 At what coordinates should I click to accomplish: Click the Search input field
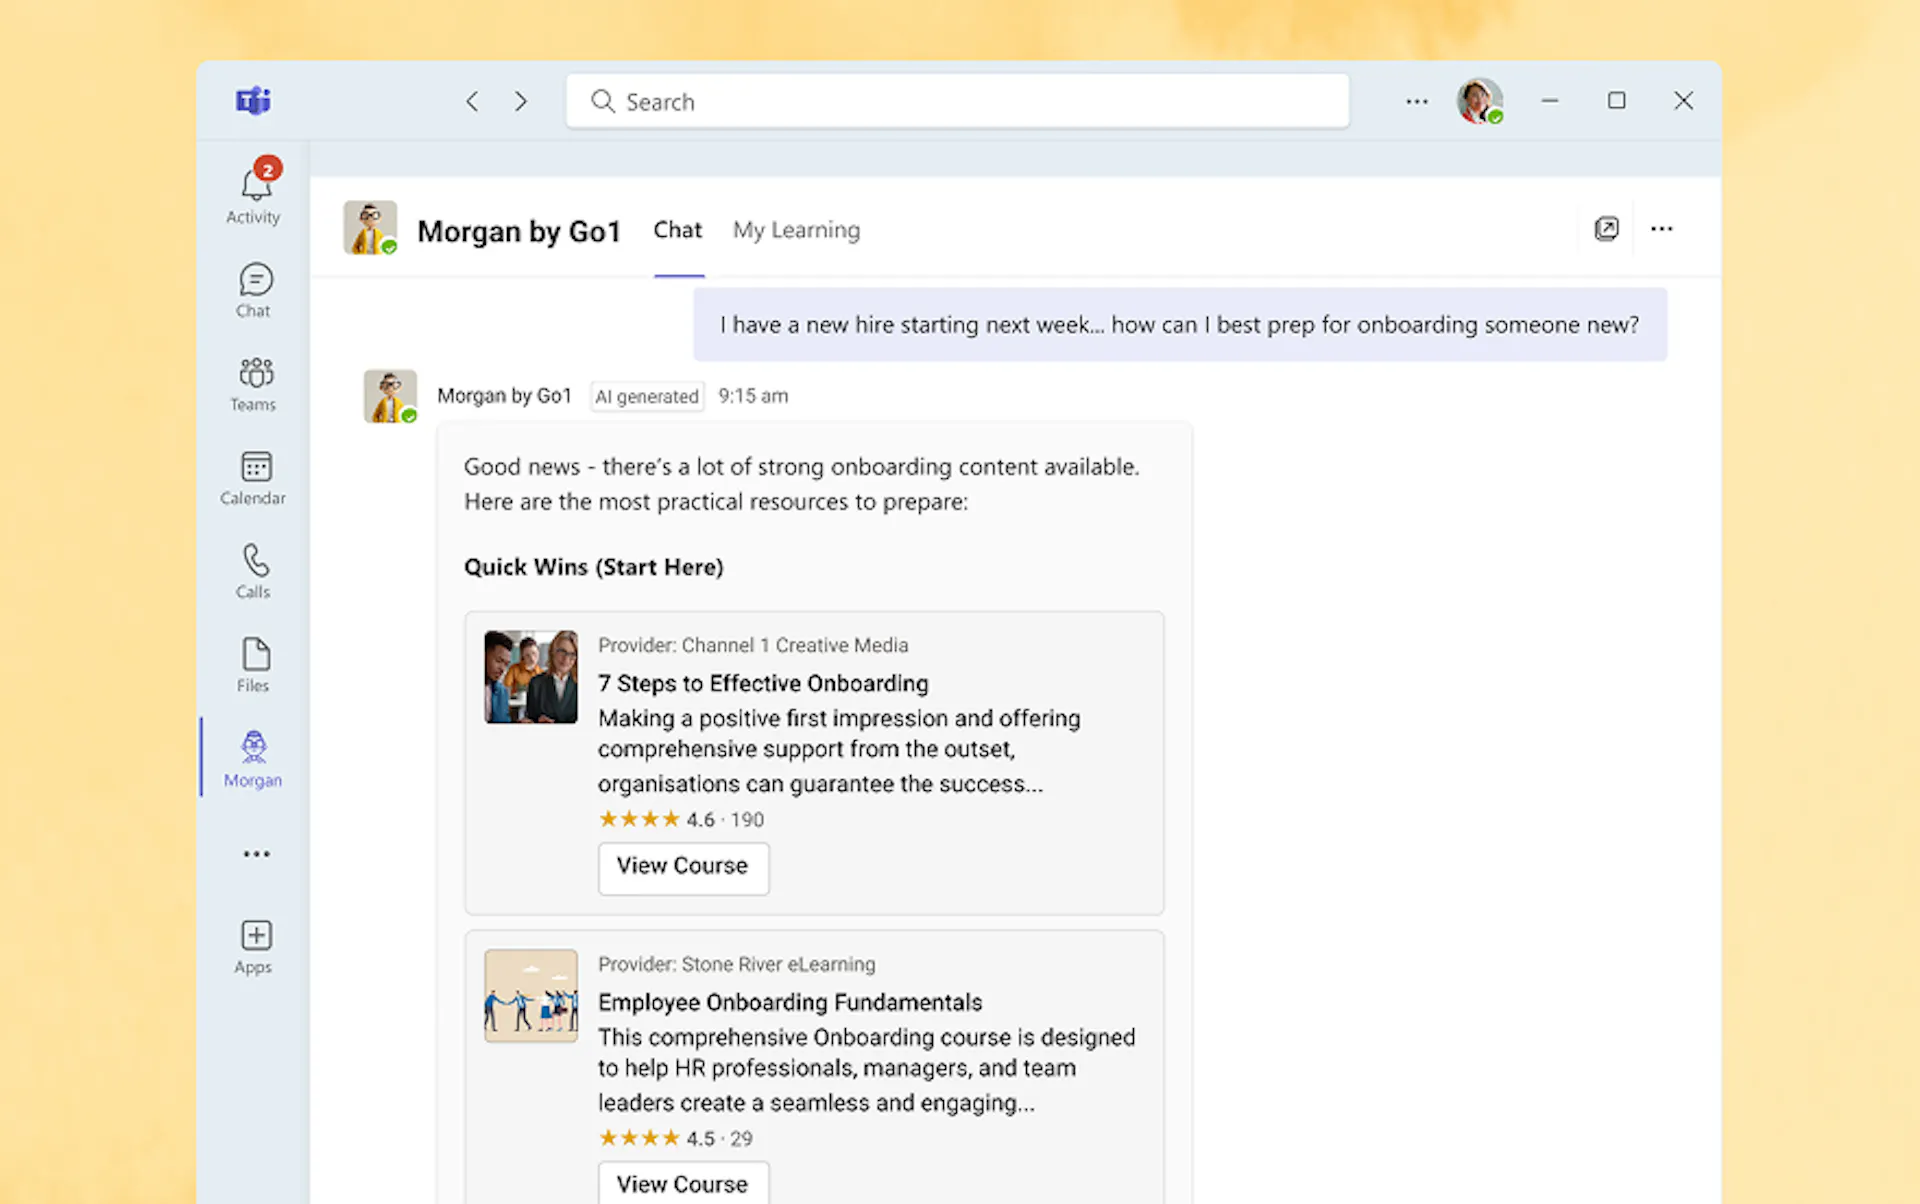(957, 101)
